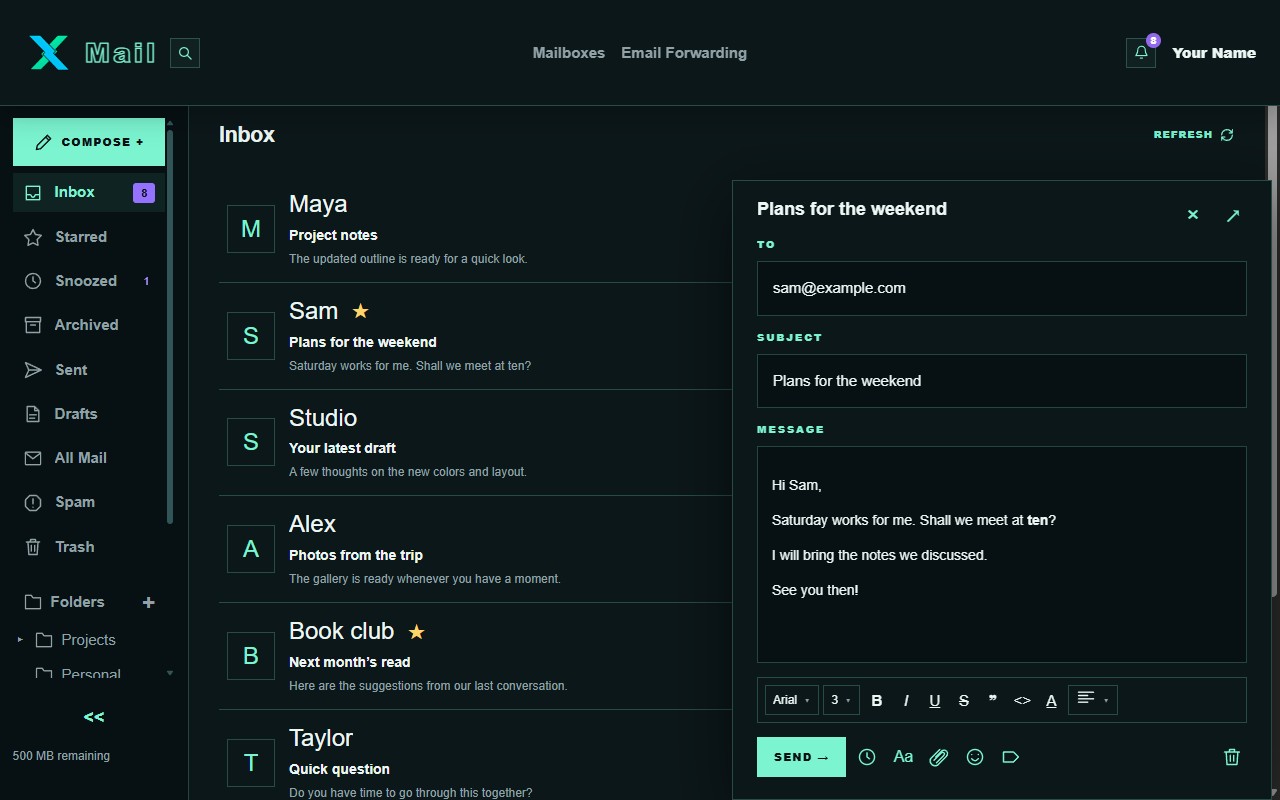1280x800 pixels.
Task: Click in the To address field
Action: [x=1002, y=288]
